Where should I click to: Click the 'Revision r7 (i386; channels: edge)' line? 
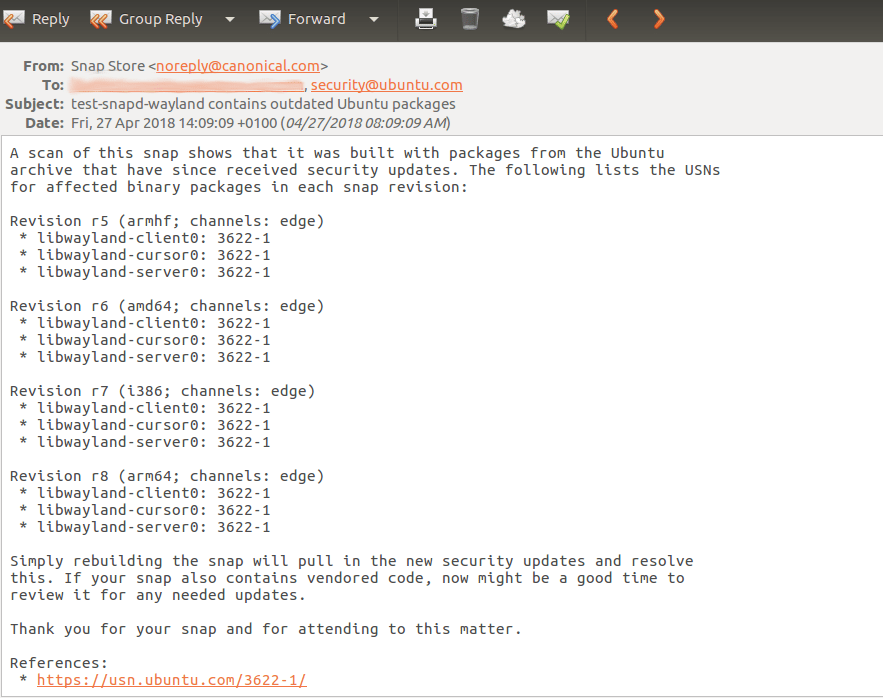[163, 392]
